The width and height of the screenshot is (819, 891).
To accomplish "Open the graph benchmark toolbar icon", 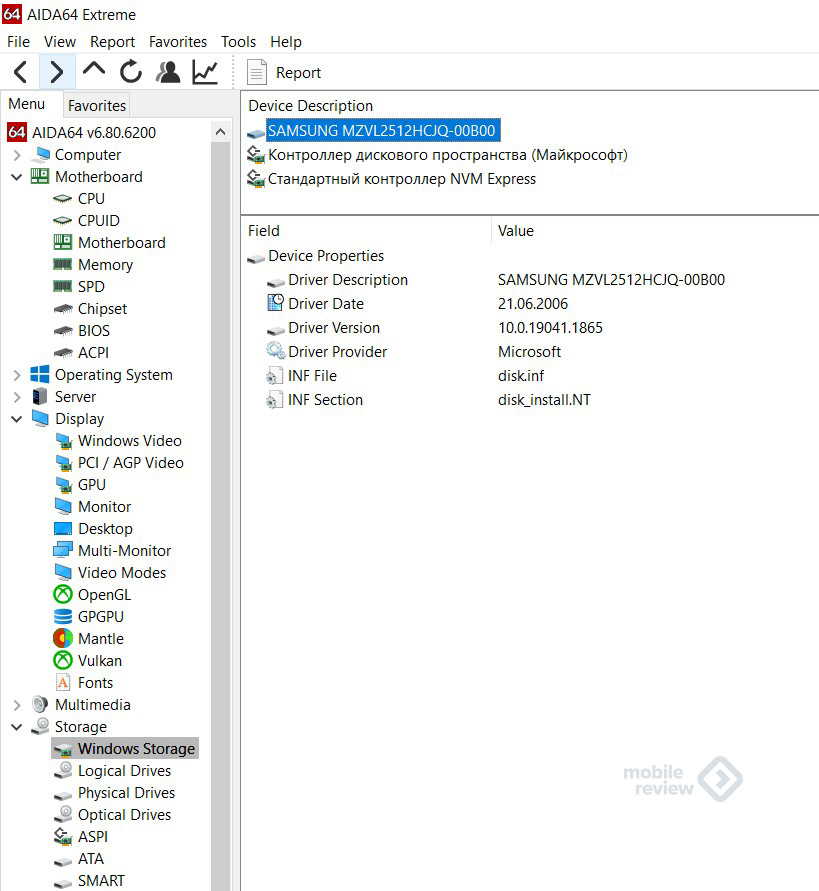I will (x=205, y=72).
